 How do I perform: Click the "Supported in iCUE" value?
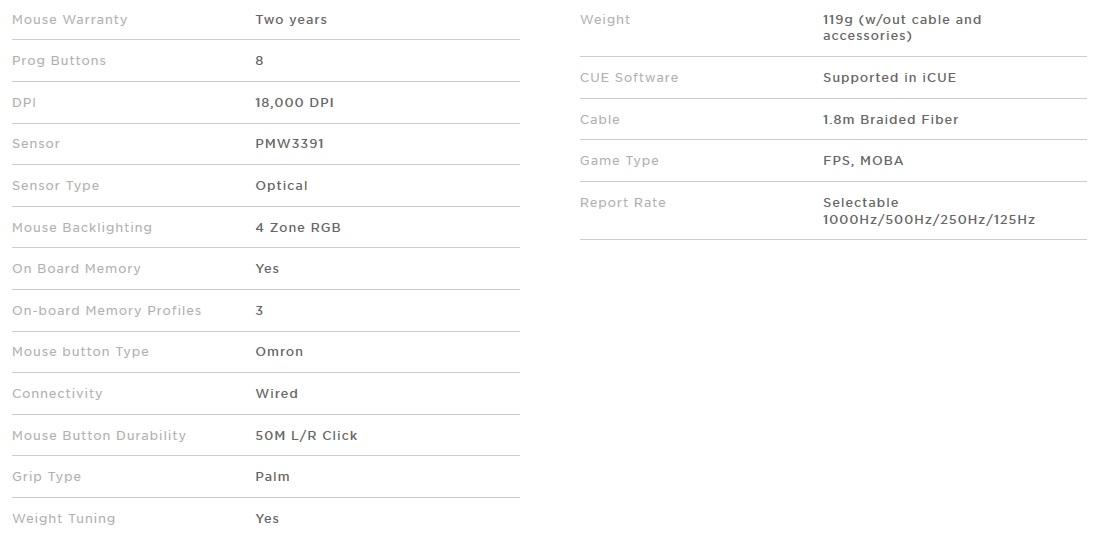click(889, 78)
